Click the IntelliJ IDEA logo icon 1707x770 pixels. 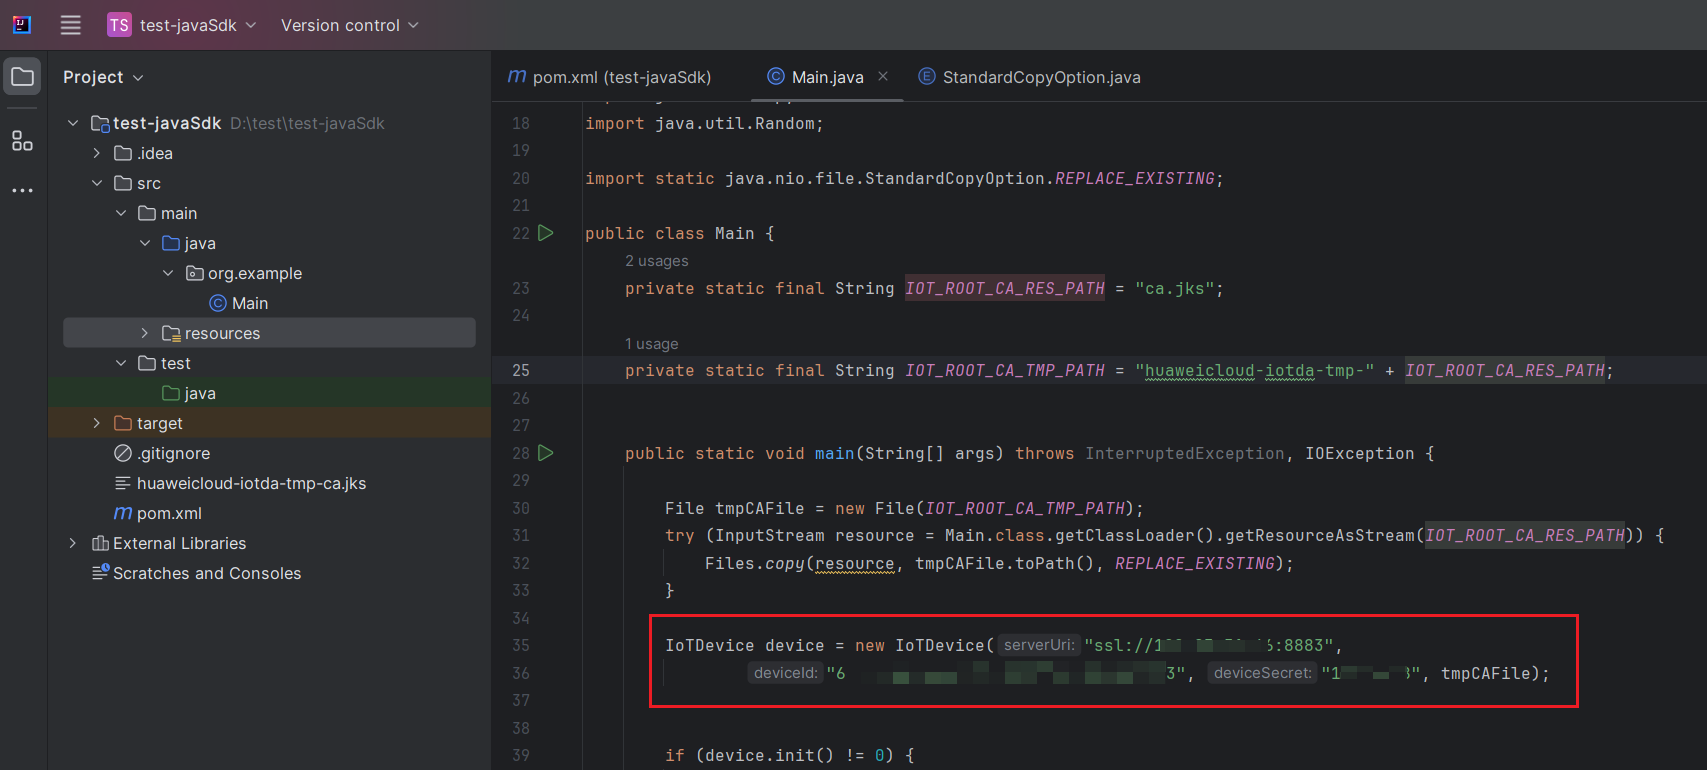coord(22,25)
